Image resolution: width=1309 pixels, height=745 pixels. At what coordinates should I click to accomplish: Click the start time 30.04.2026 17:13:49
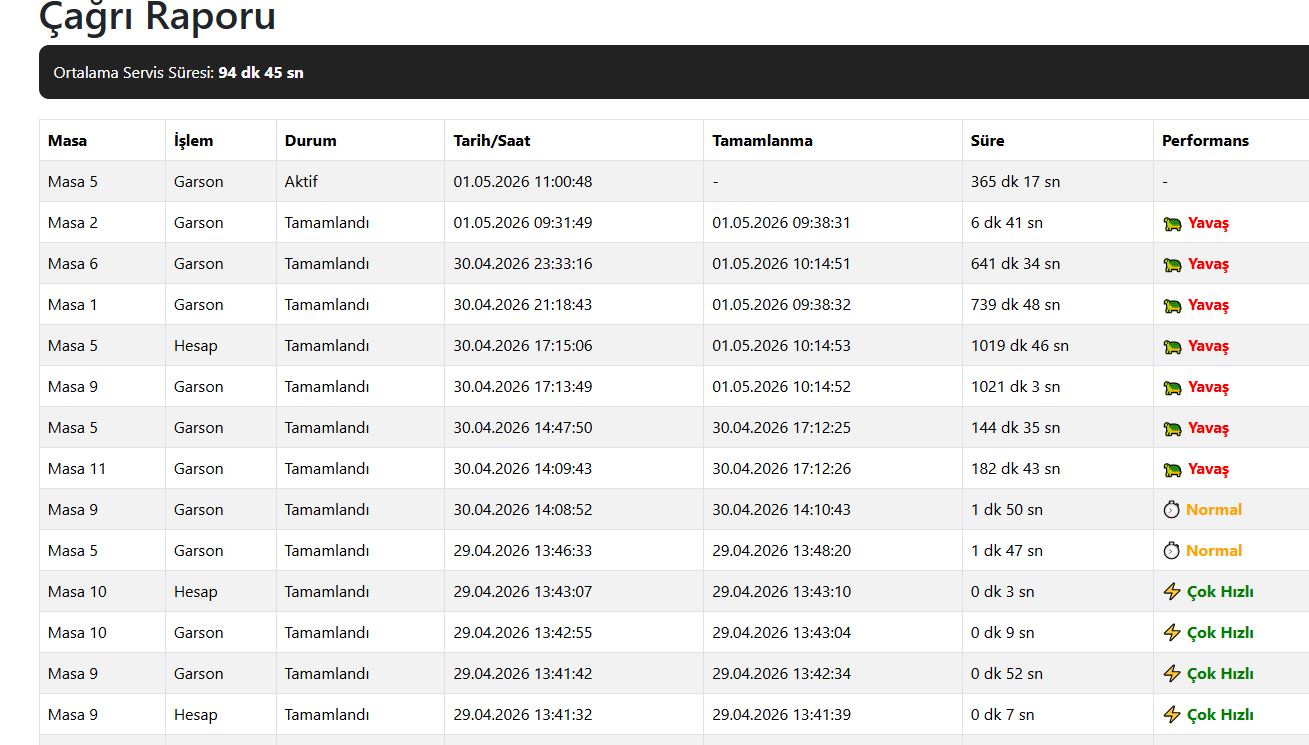pos(522,387)
